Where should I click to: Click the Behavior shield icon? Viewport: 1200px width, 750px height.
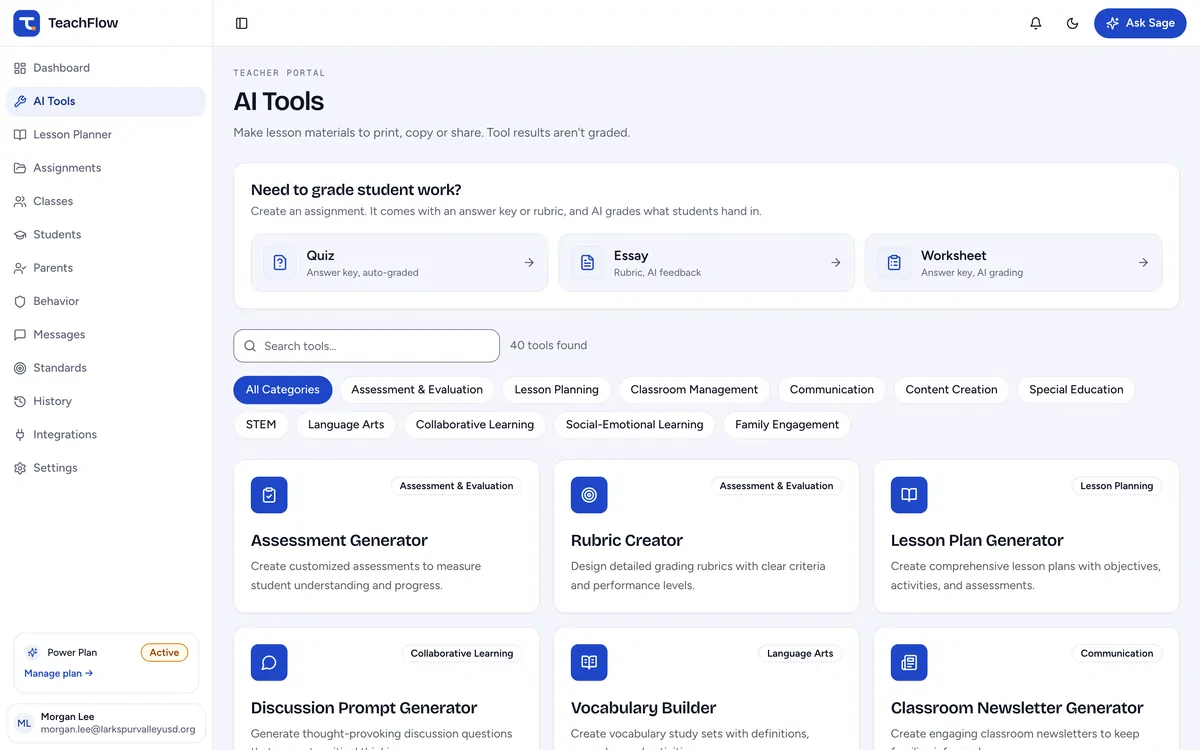[x=20, y=301]
